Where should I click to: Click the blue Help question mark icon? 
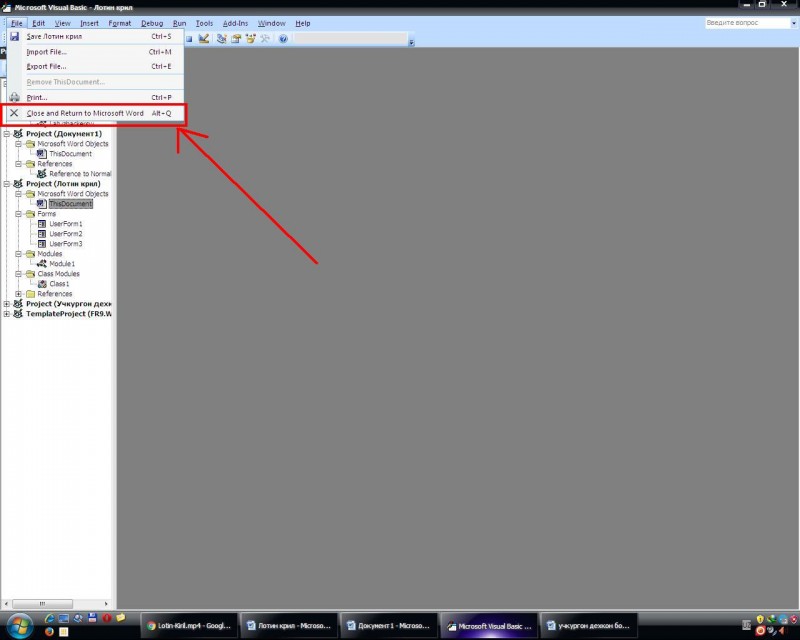[283, 39]
